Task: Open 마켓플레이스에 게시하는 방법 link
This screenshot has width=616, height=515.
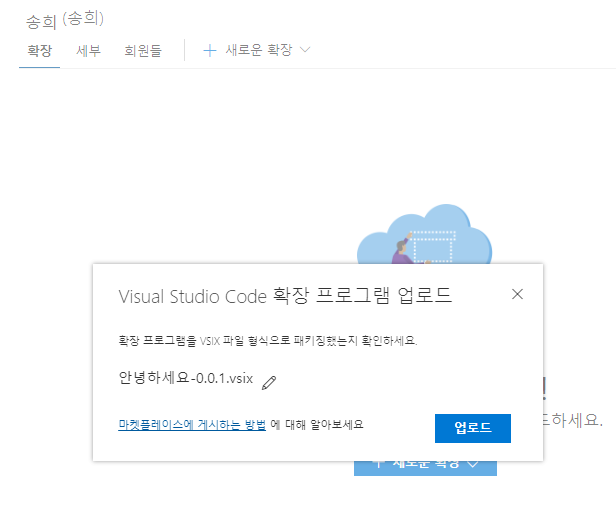Action: [192, 424]
